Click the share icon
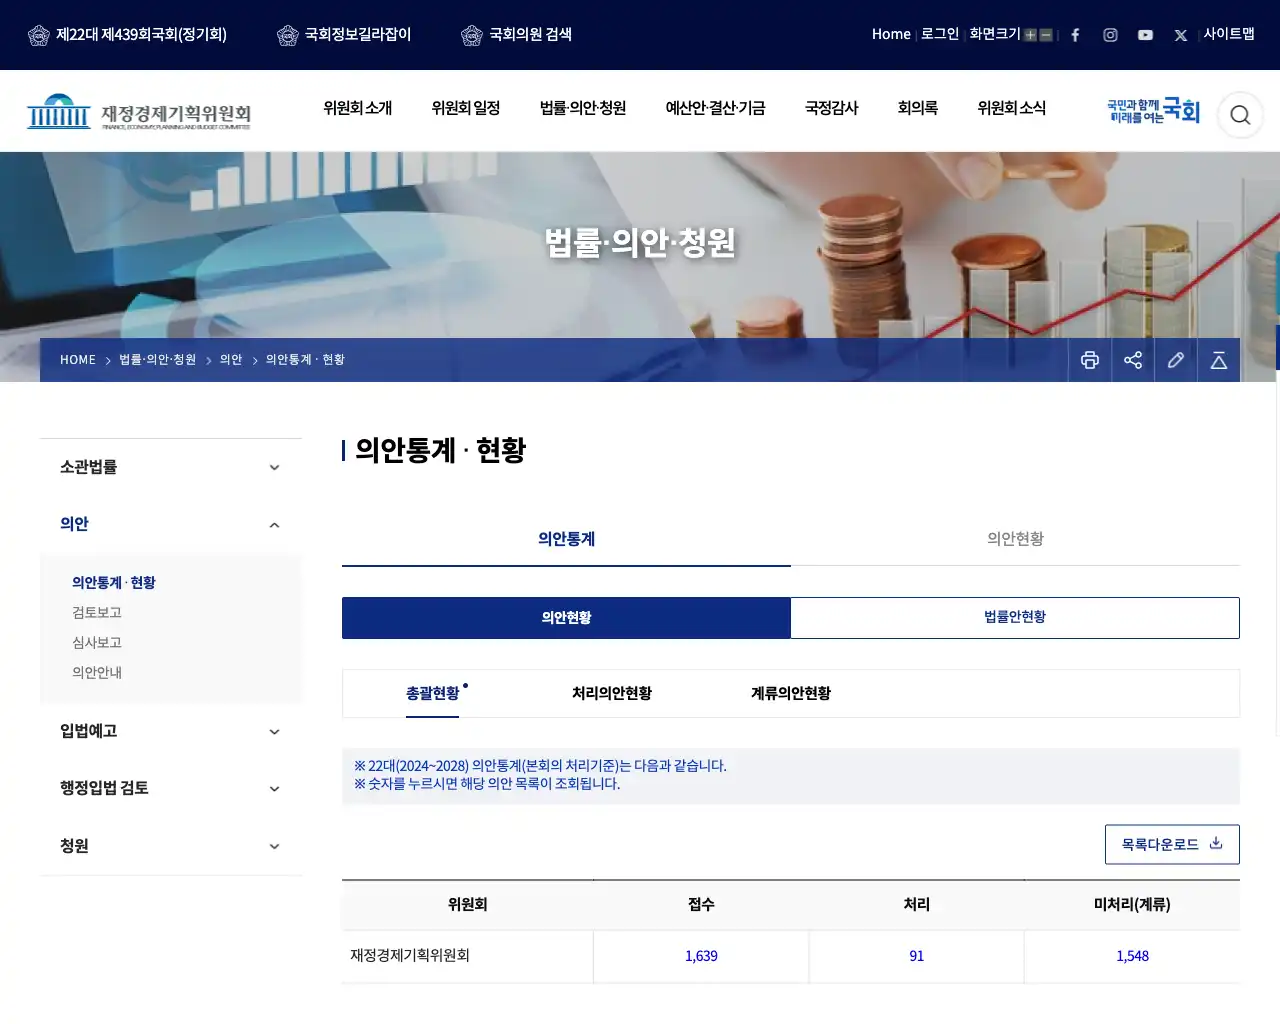Screen dimensions: 1280x1024 [x=1133, y=360]
